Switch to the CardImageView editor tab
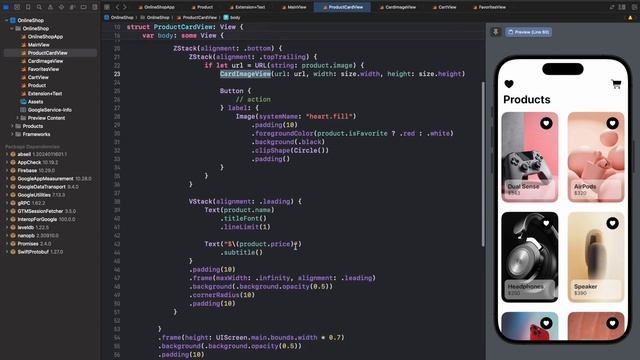The height and width of the screenshot is (360, 640). point(398,7)
